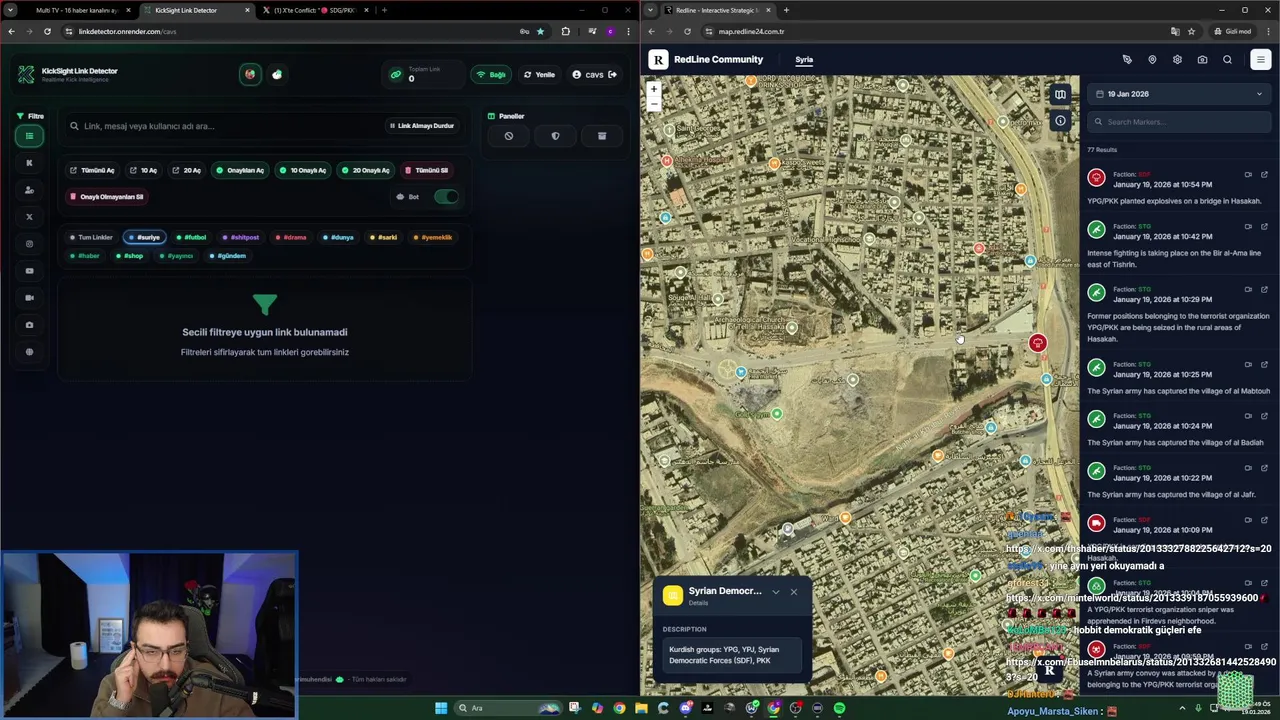Click the Windows taskbar Ara search box
The height and width of the screenshot is (720, 1280).
pos(508,708)
